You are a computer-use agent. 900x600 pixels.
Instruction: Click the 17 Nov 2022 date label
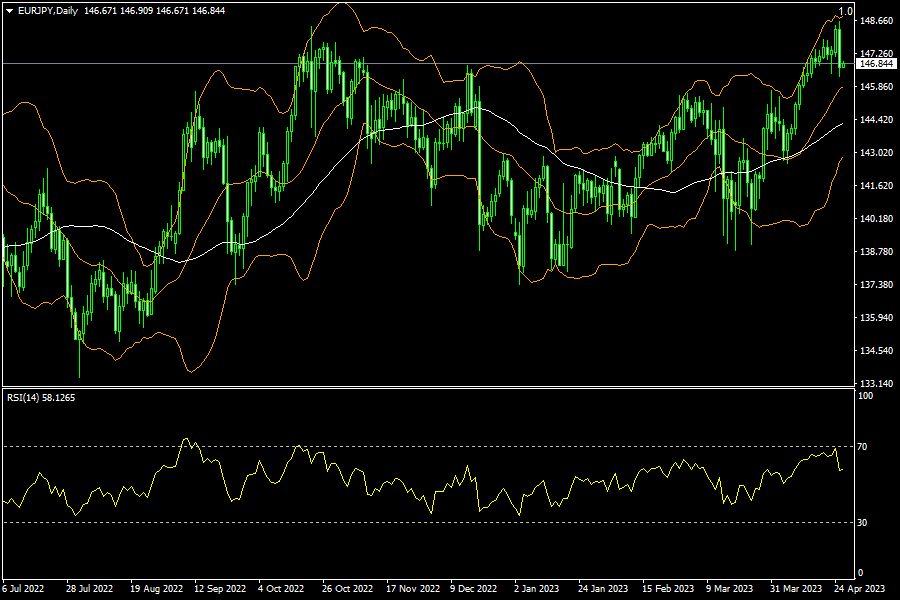[413, 589]
